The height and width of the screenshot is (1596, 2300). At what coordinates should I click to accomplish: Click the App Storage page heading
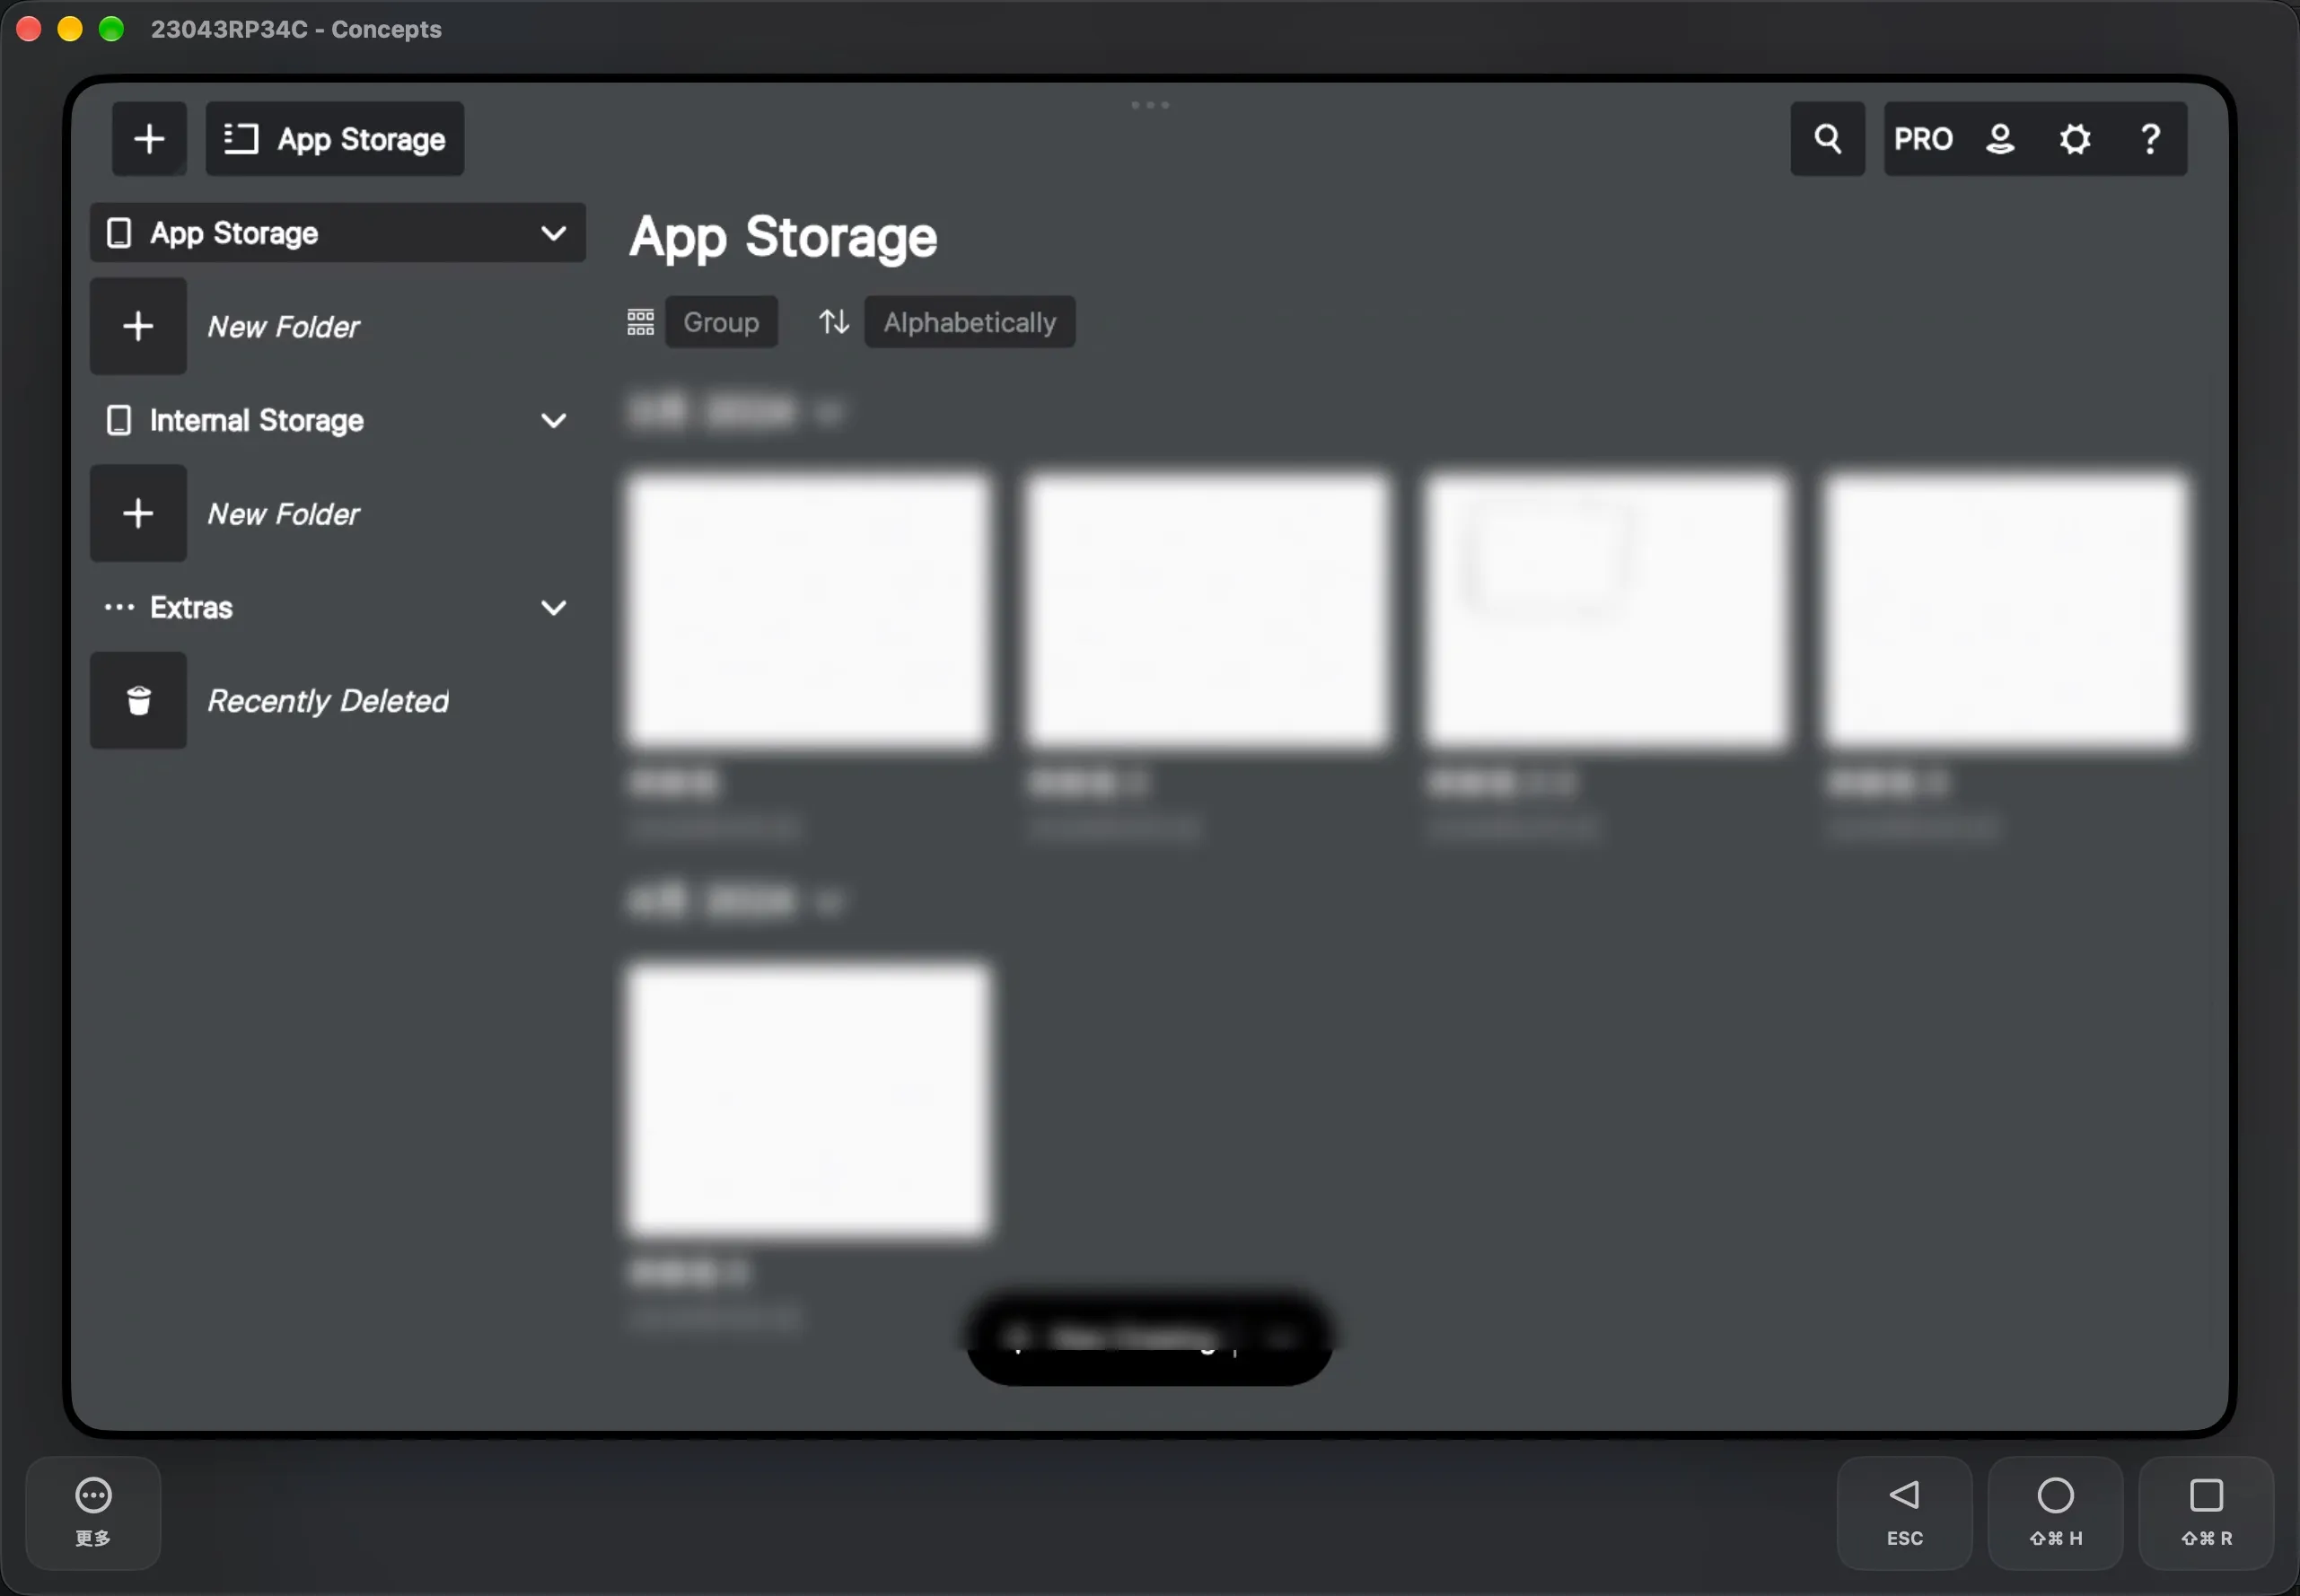coord(783,238)
